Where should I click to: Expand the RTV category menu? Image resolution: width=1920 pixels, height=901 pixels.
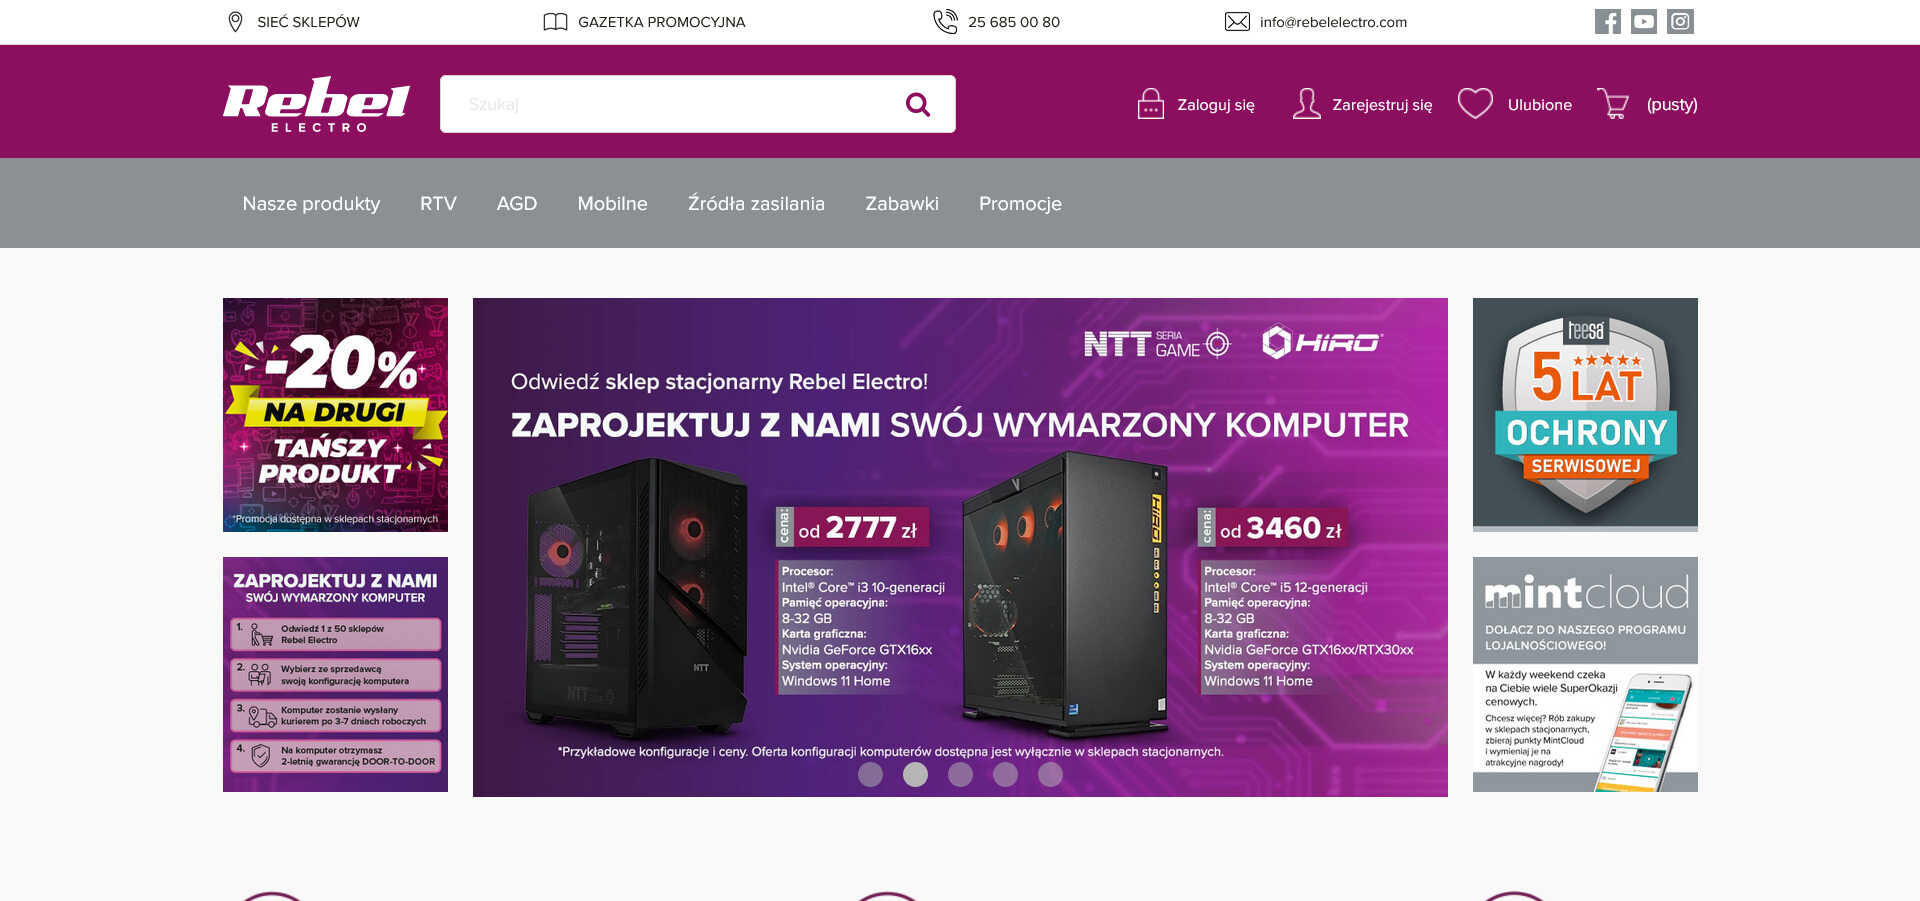(438, 203)
